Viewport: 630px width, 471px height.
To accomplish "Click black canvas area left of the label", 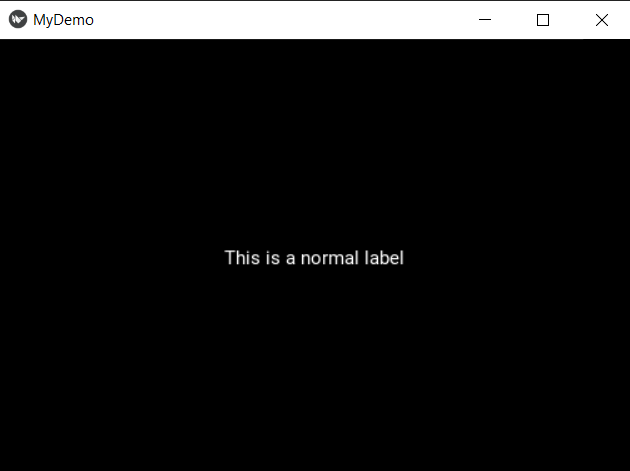I will pyautogui.click(x=110, y=258).
